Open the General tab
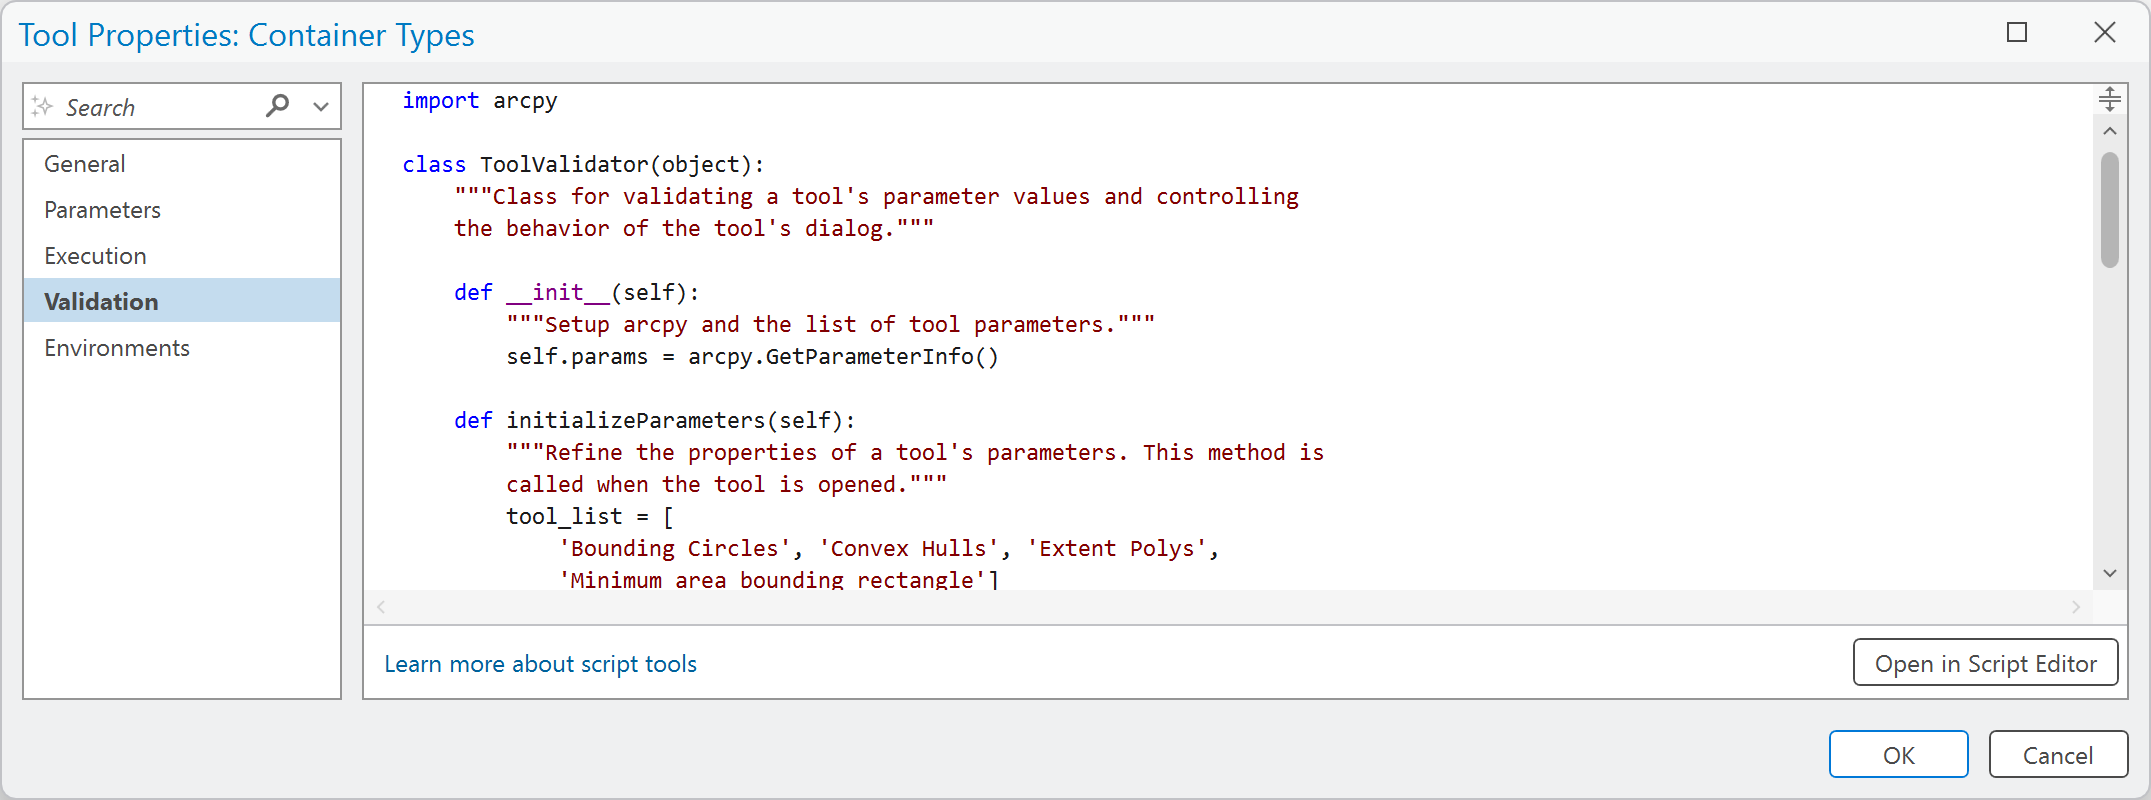 coord(85,164)
